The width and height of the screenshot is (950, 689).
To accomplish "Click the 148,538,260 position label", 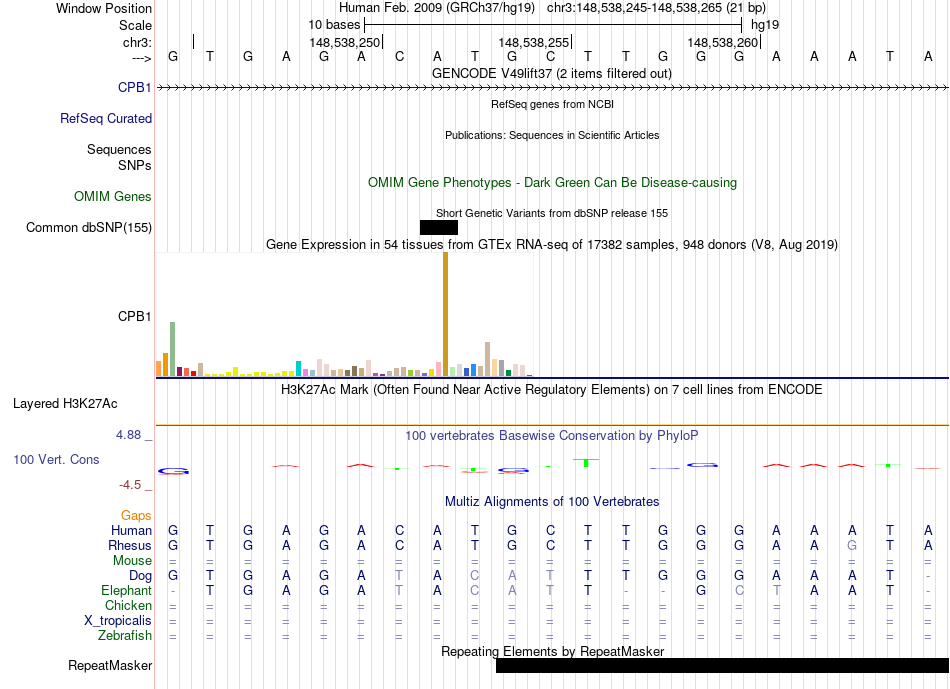I will pos(723,42).
